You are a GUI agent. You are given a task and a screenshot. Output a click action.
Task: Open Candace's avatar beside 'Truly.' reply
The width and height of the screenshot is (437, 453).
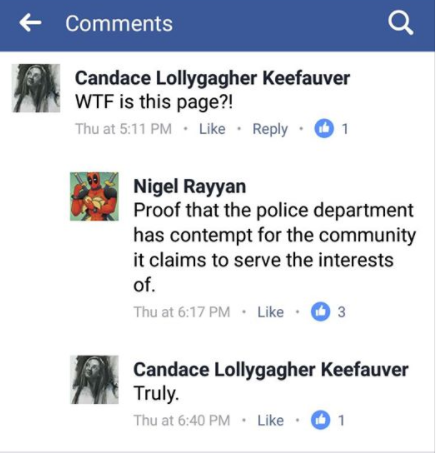[x=94, y=380]
